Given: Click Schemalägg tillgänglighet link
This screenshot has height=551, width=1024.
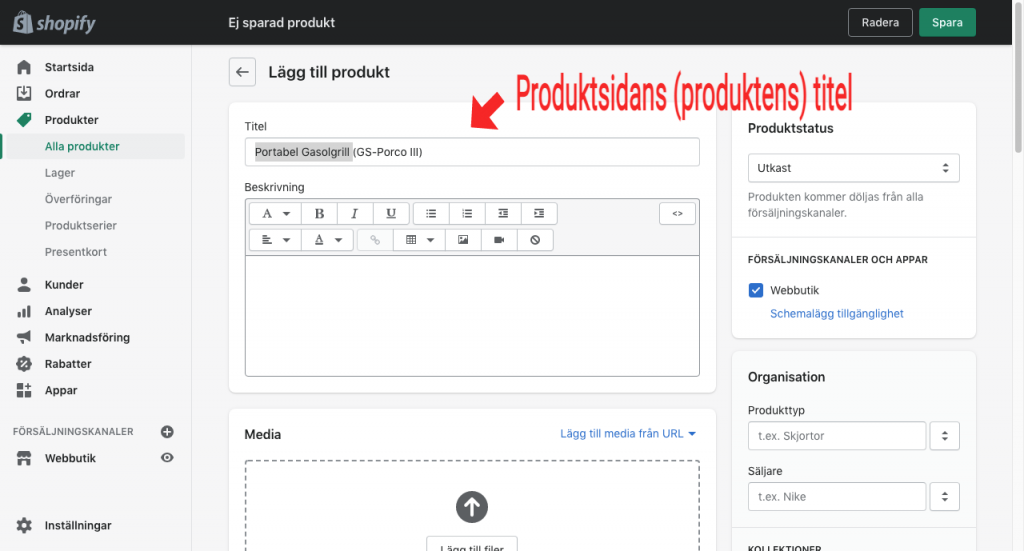Looking at the screenshot, I should point(837,313).
